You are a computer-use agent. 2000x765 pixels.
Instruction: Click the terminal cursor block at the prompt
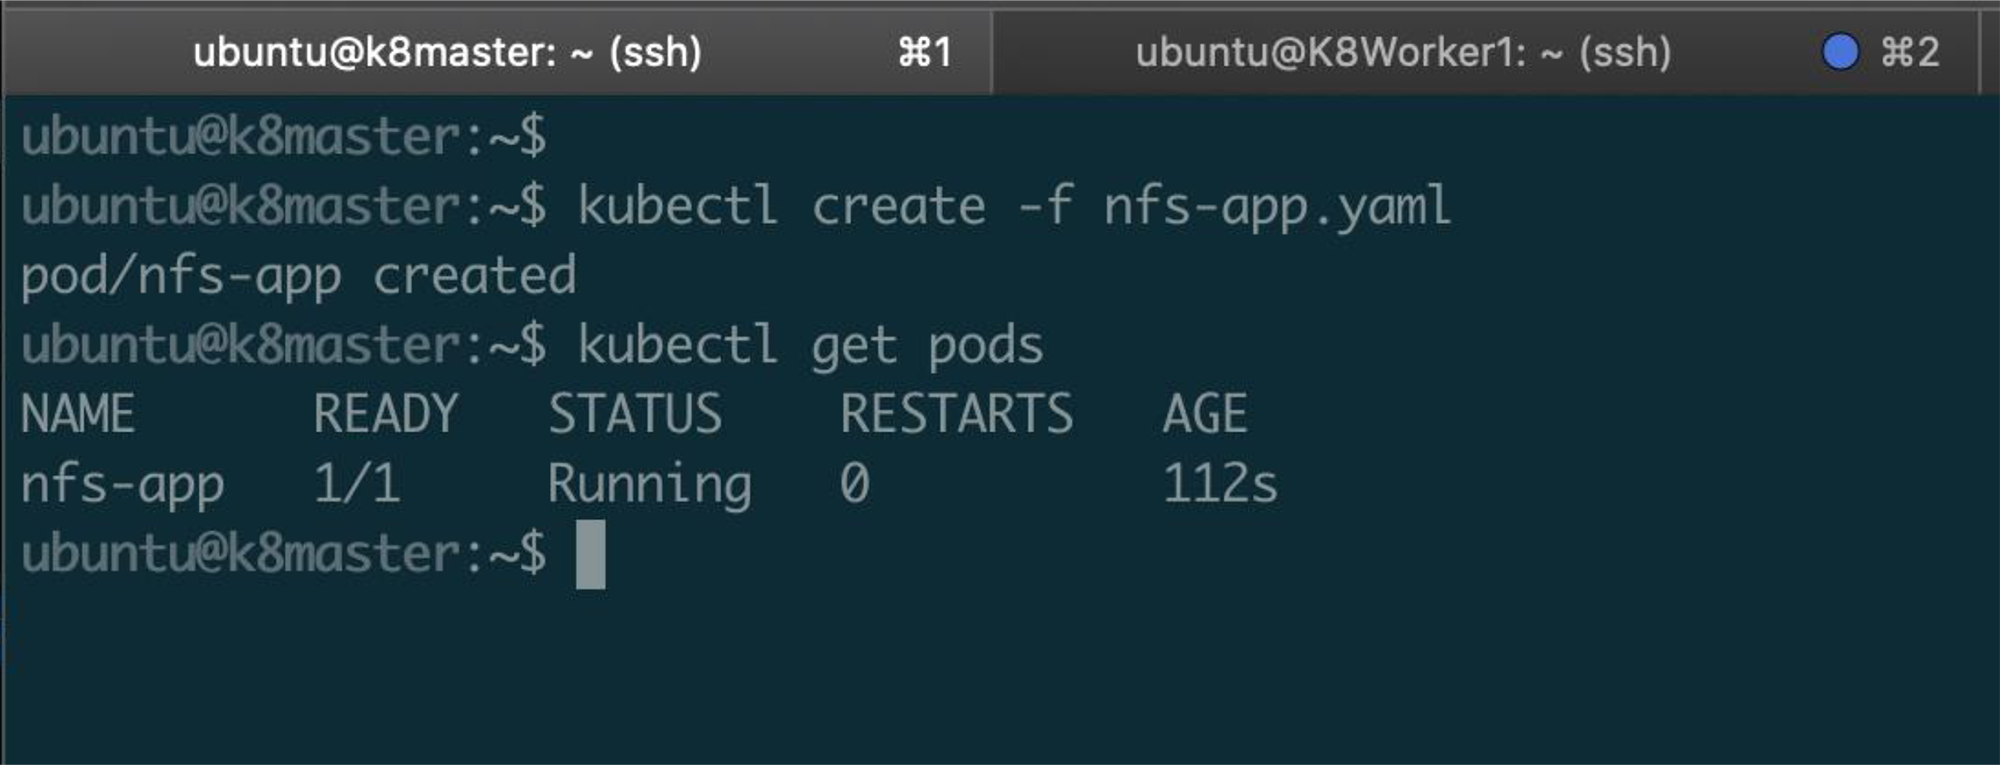click(x=590, y=554)
